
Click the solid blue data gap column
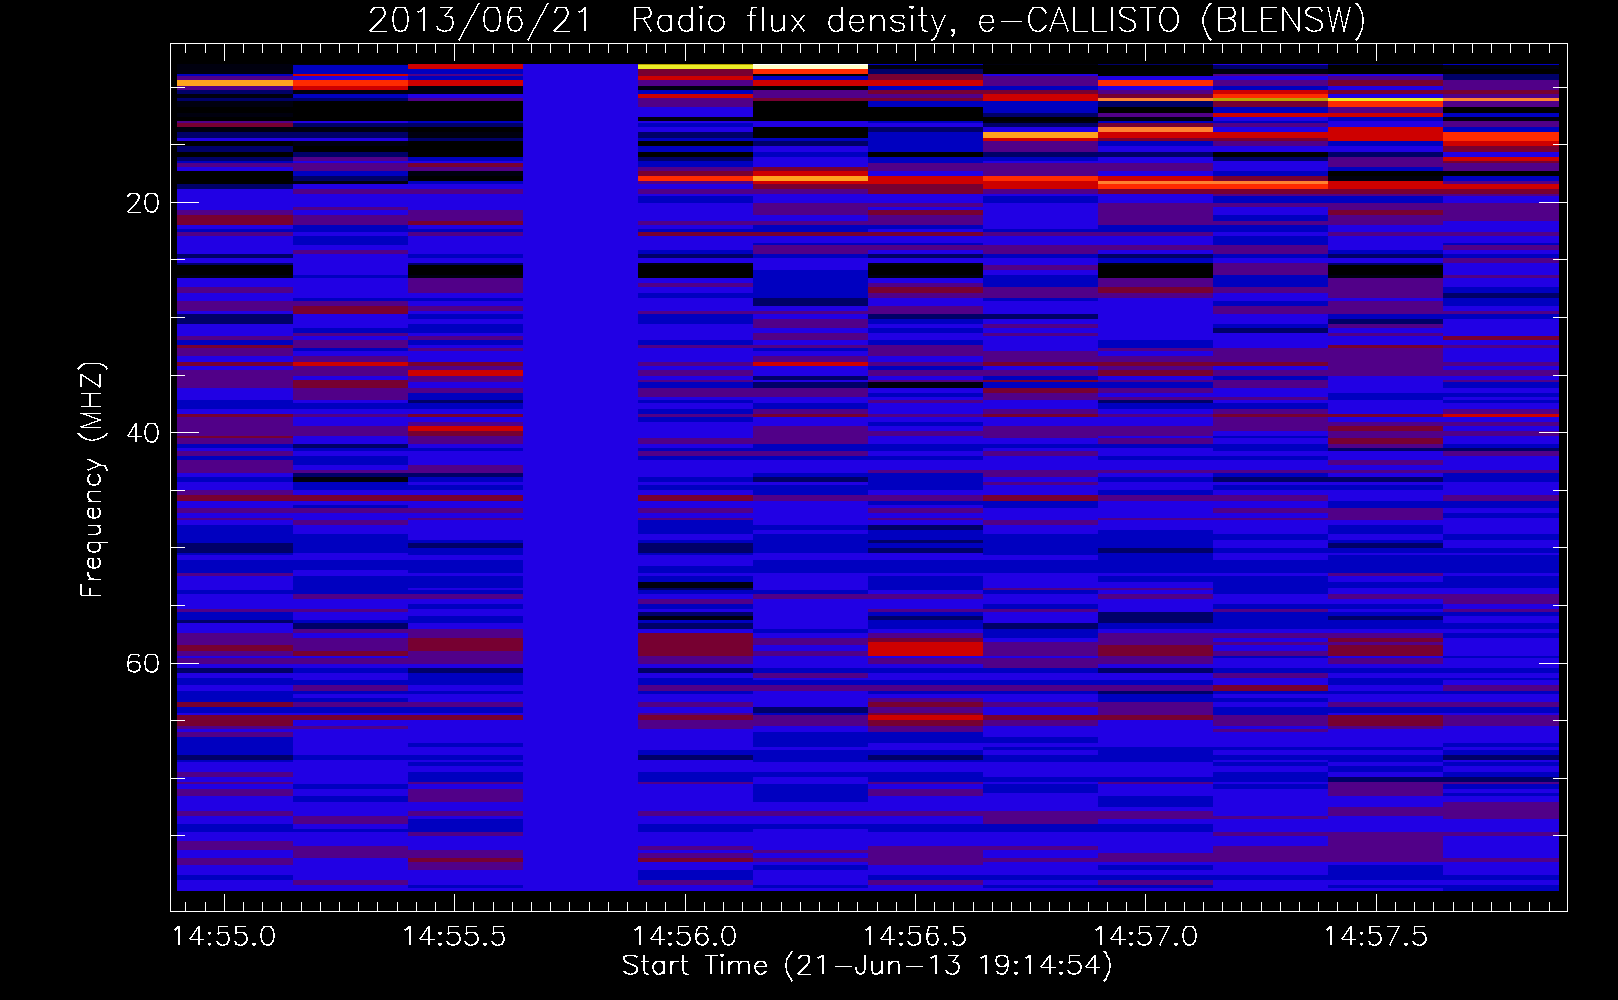[580, 477]
